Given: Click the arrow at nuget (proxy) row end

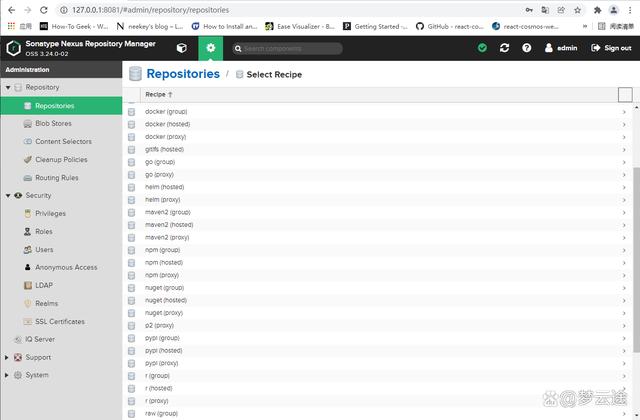Looking at the screenshot, I should tap(624, 313).
